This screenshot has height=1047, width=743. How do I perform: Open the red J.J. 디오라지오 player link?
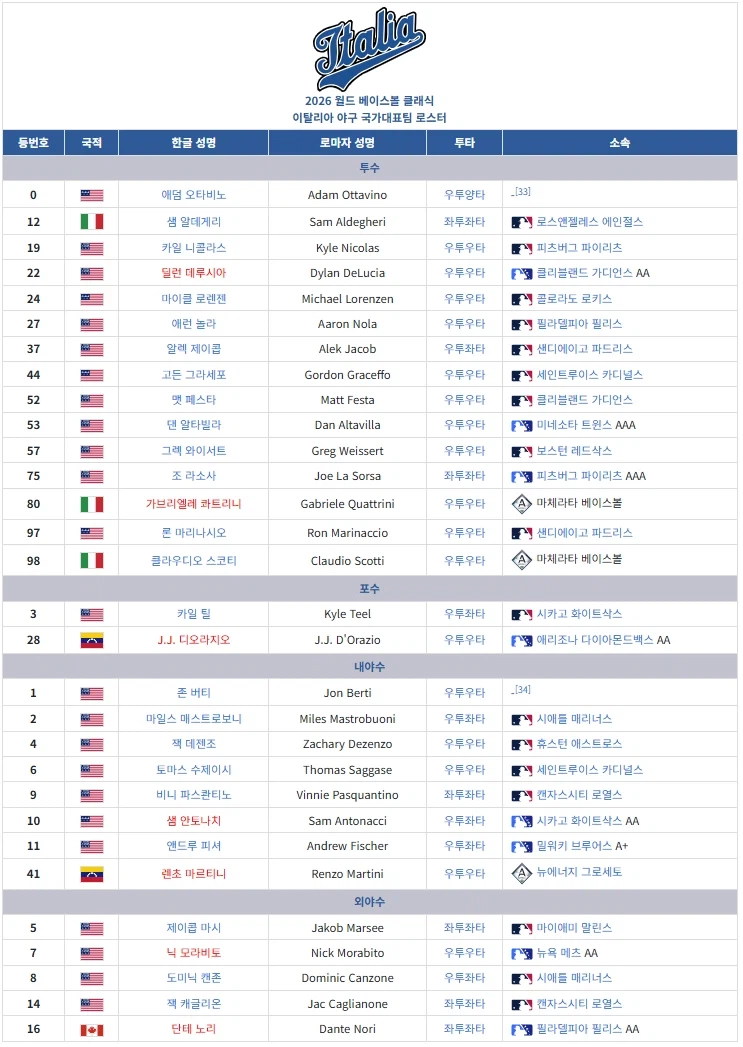click(194, 640)
